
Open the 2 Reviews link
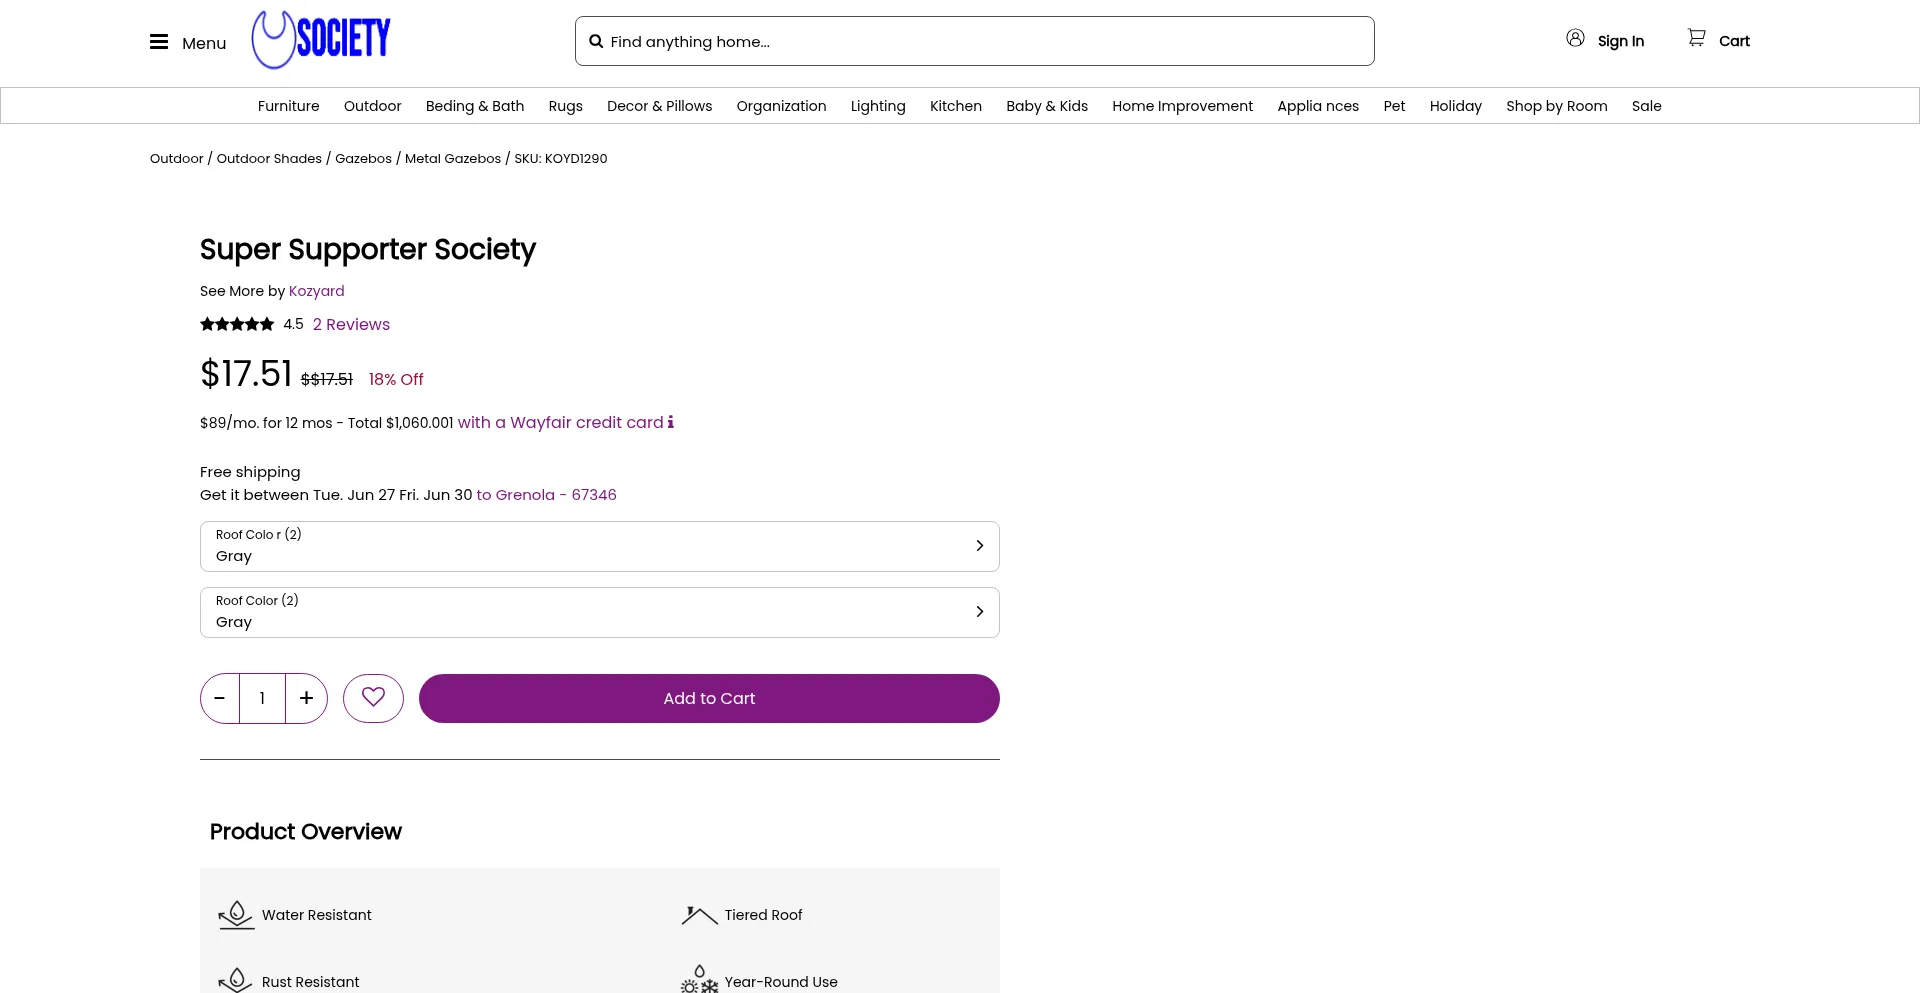point(351,324)
